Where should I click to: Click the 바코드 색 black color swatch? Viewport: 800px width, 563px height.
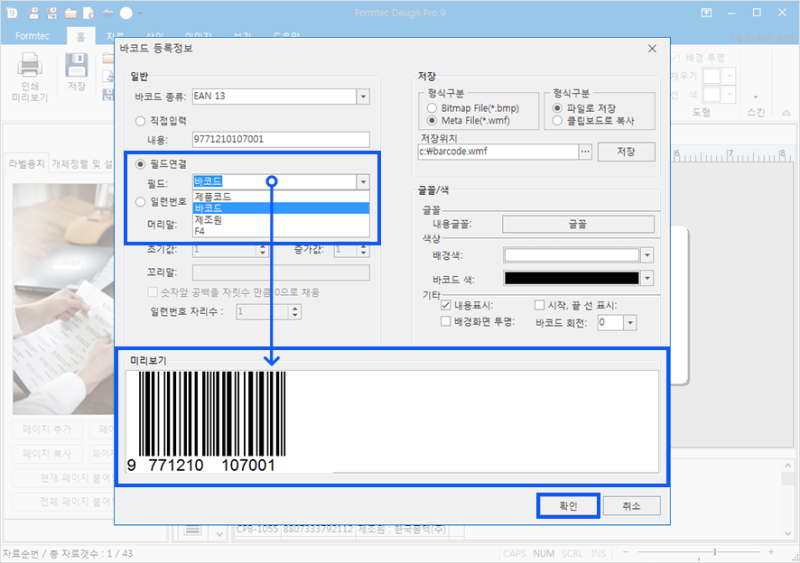coord(571,278)
